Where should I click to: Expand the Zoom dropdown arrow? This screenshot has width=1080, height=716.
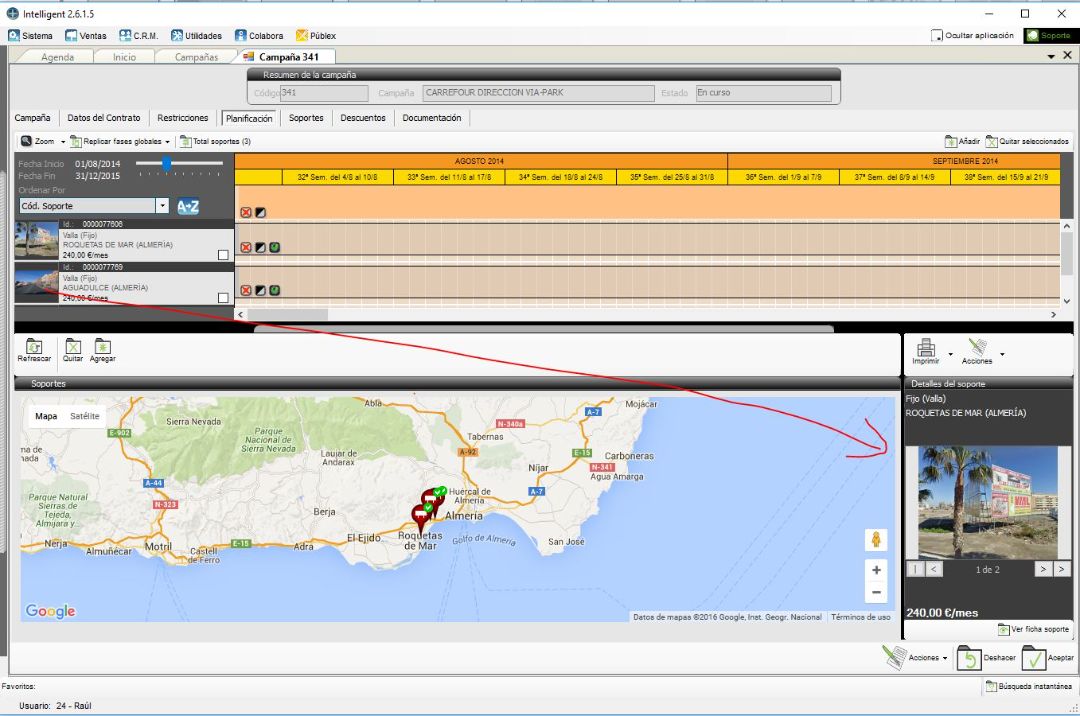click(63, 142)
